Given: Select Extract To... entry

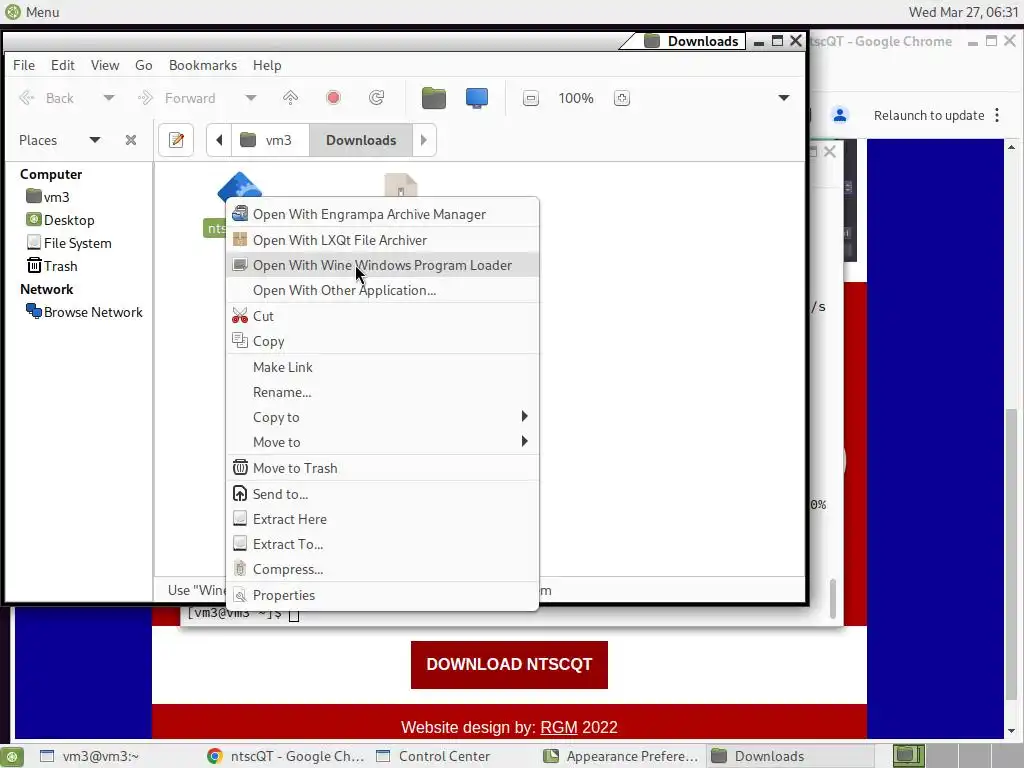Looking at the screenshot, I should coord(382,544).
